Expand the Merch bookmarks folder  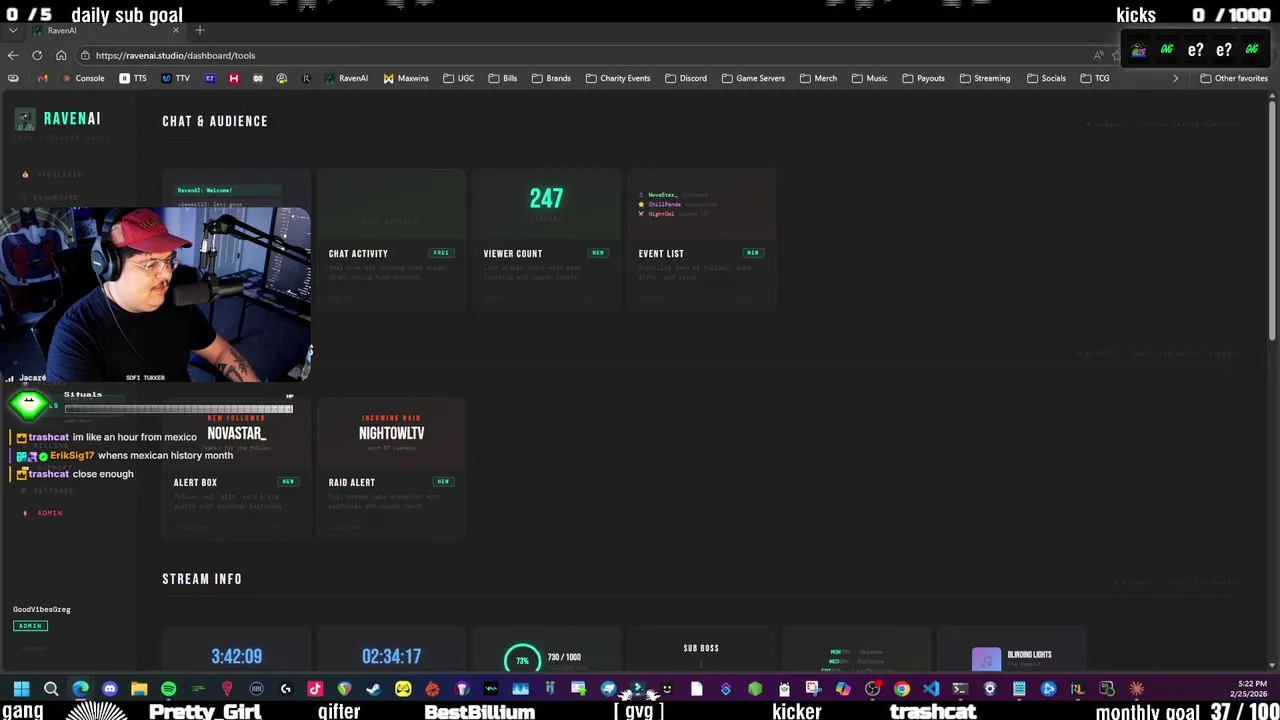pos(819,78)
